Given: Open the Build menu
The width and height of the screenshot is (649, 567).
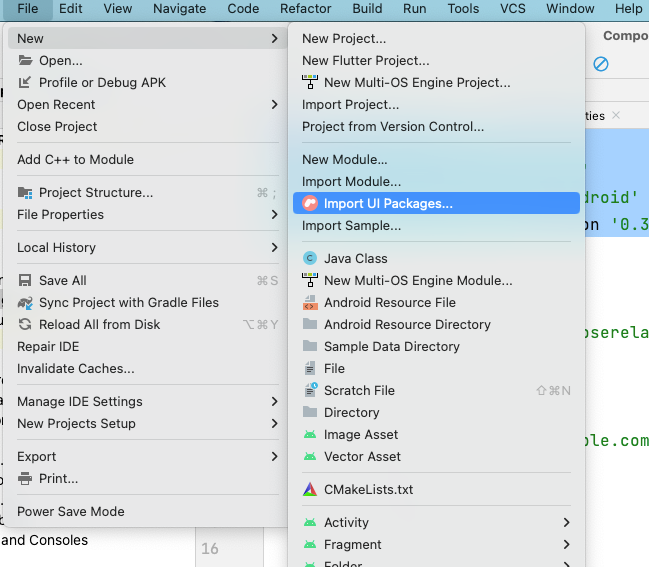Looking at the screenshot, I should [367, 9].
